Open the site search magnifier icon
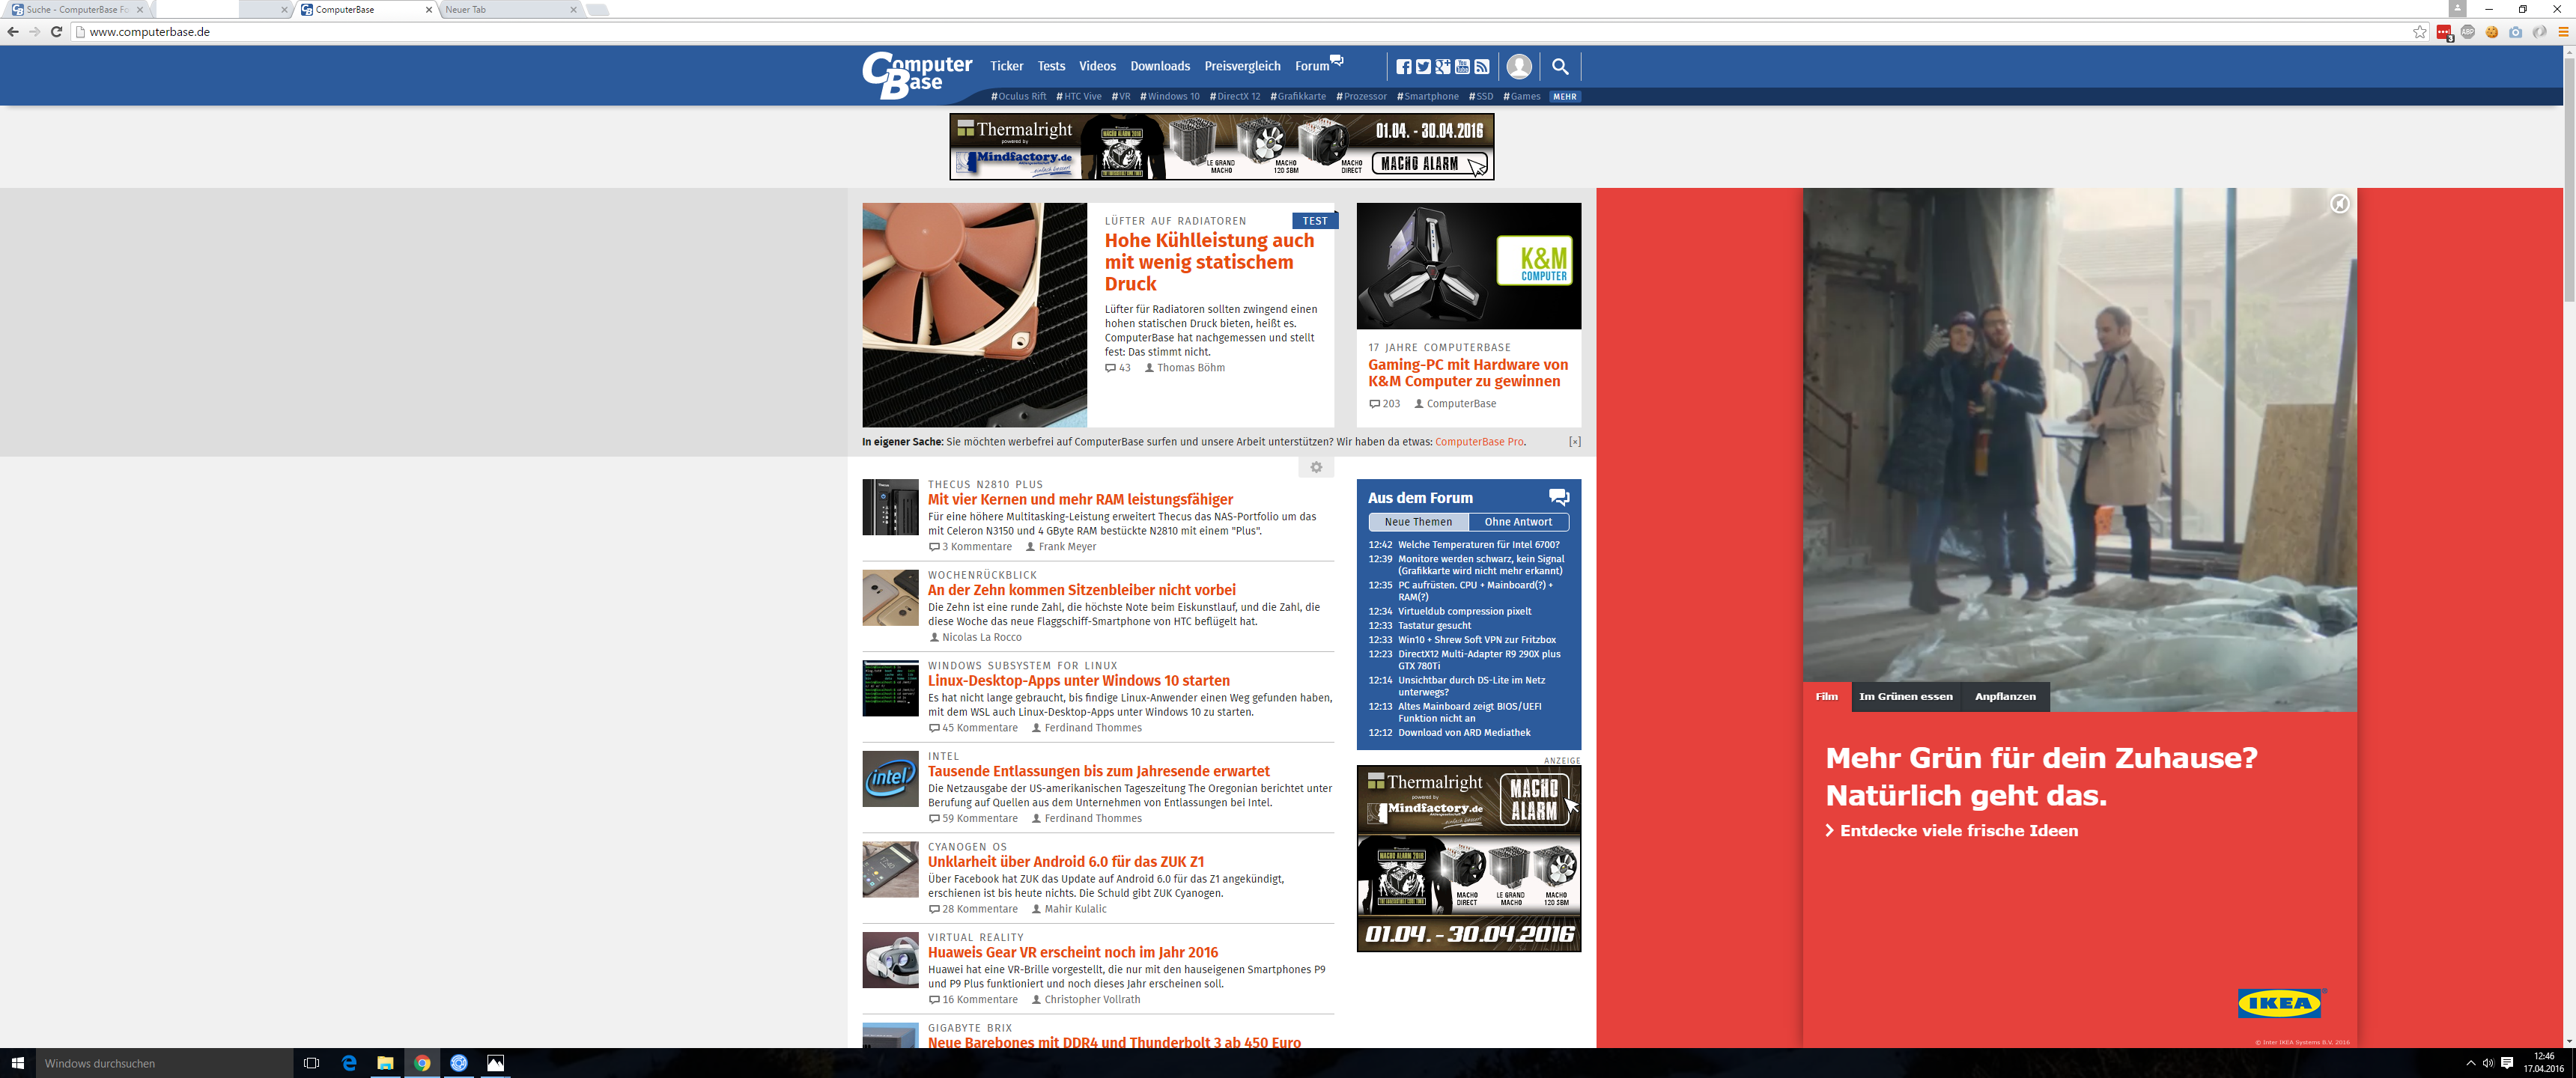The image size is (2576, 1078). [1560, 67]
